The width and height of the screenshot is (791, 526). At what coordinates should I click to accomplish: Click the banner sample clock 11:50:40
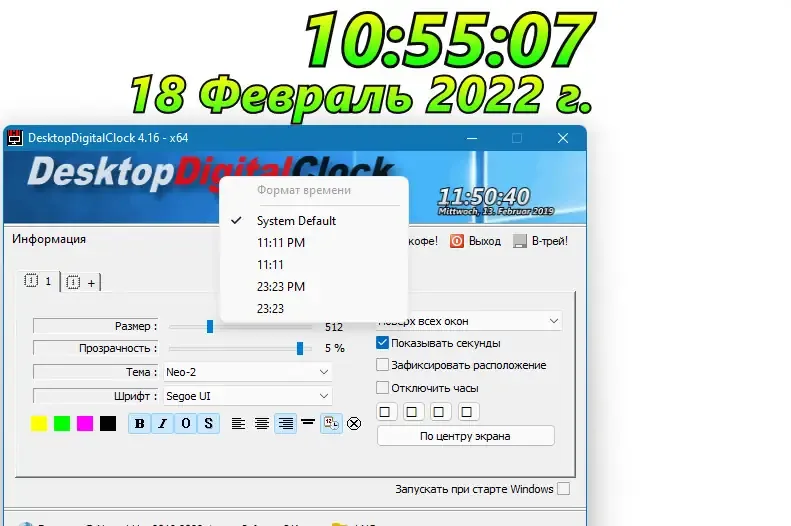484,196
